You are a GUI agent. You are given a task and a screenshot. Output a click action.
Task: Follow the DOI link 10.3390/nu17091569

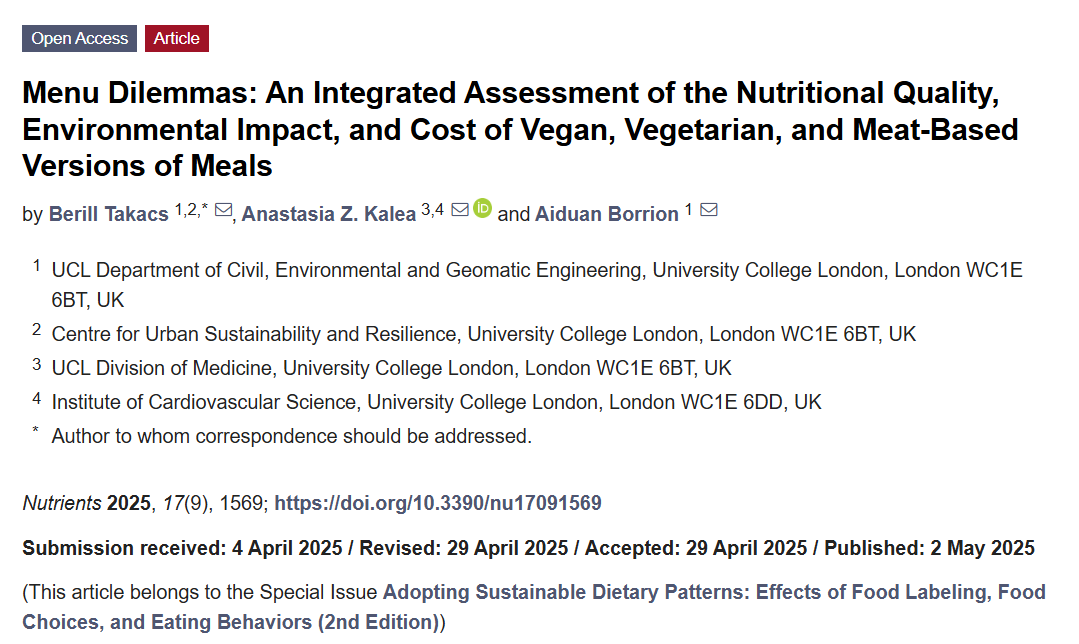click(438, 503)
